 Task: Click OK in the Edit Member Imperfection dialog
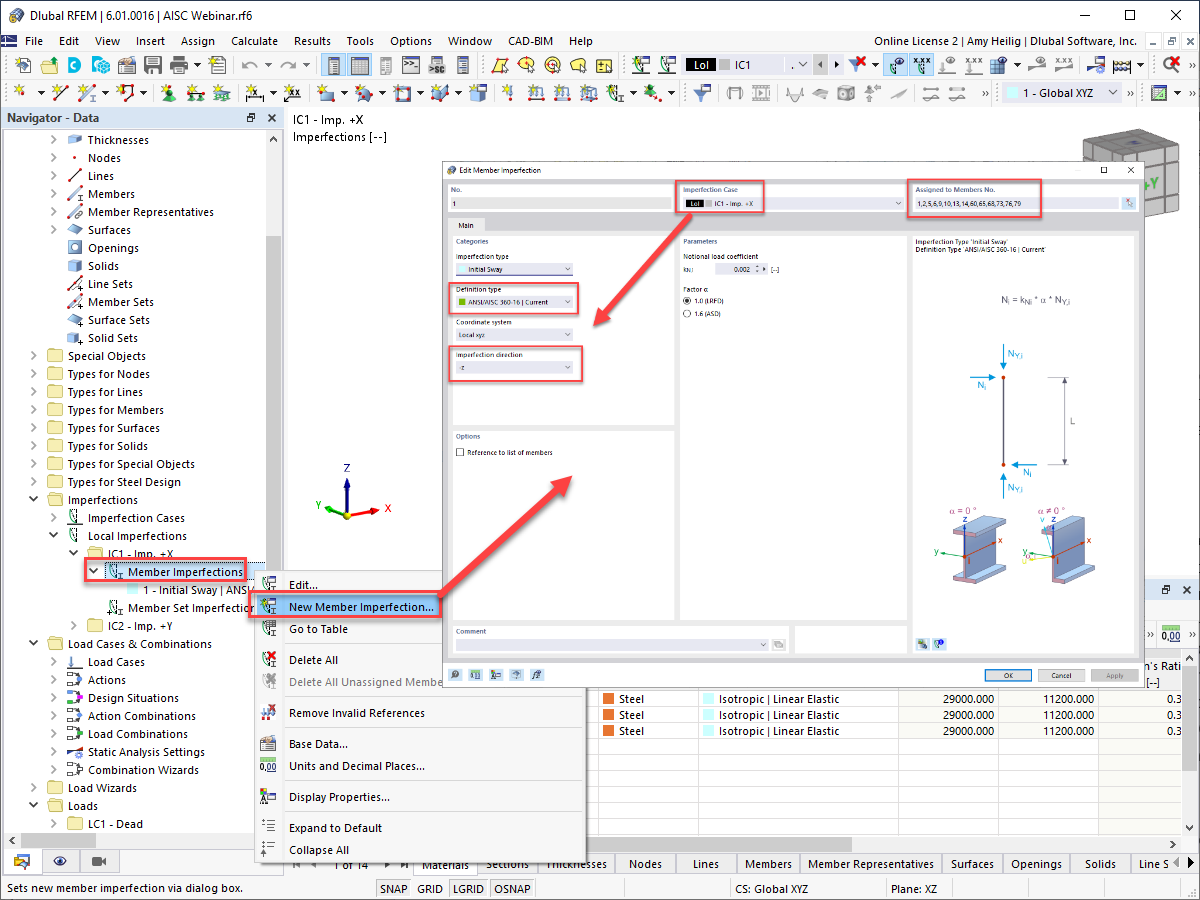(1008, 675)
